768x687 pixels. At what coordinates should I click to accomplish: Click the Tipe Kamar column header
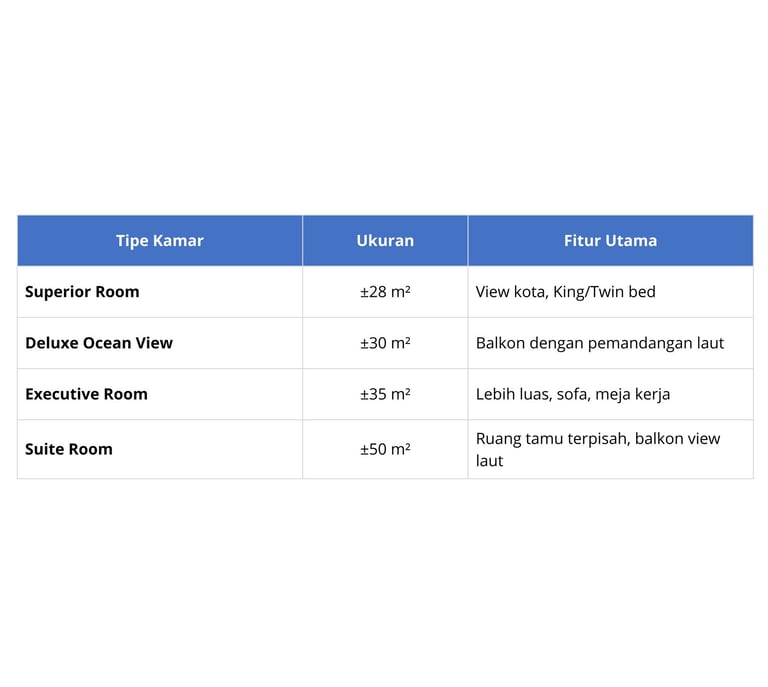(160, 240)
